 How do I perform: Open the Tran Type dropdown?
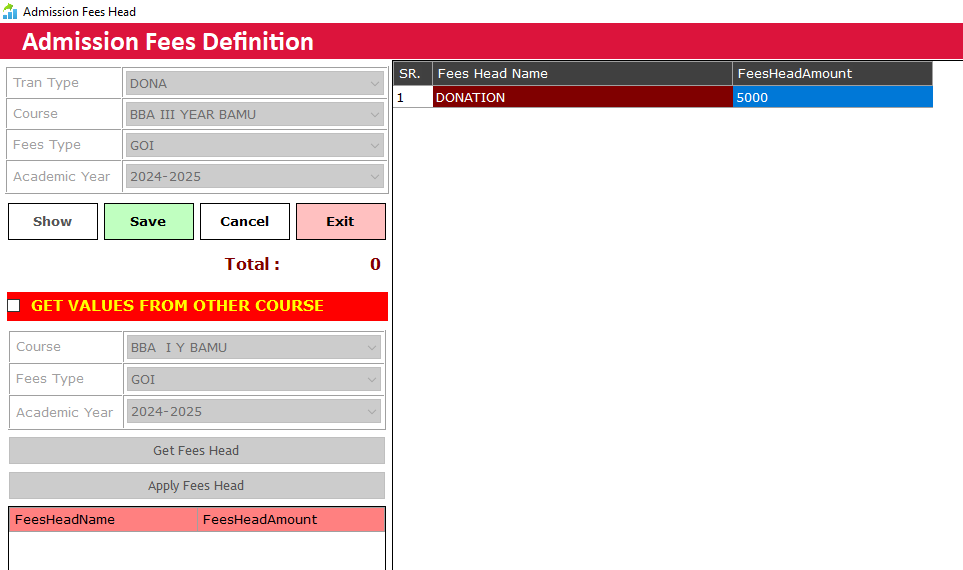coord(254,83)
